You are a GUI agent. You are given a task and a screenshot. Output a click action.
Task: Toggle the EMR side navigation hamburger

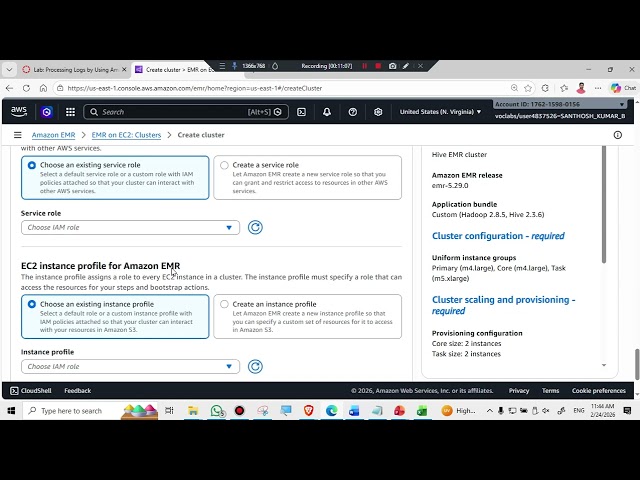(x=18, y=135)
